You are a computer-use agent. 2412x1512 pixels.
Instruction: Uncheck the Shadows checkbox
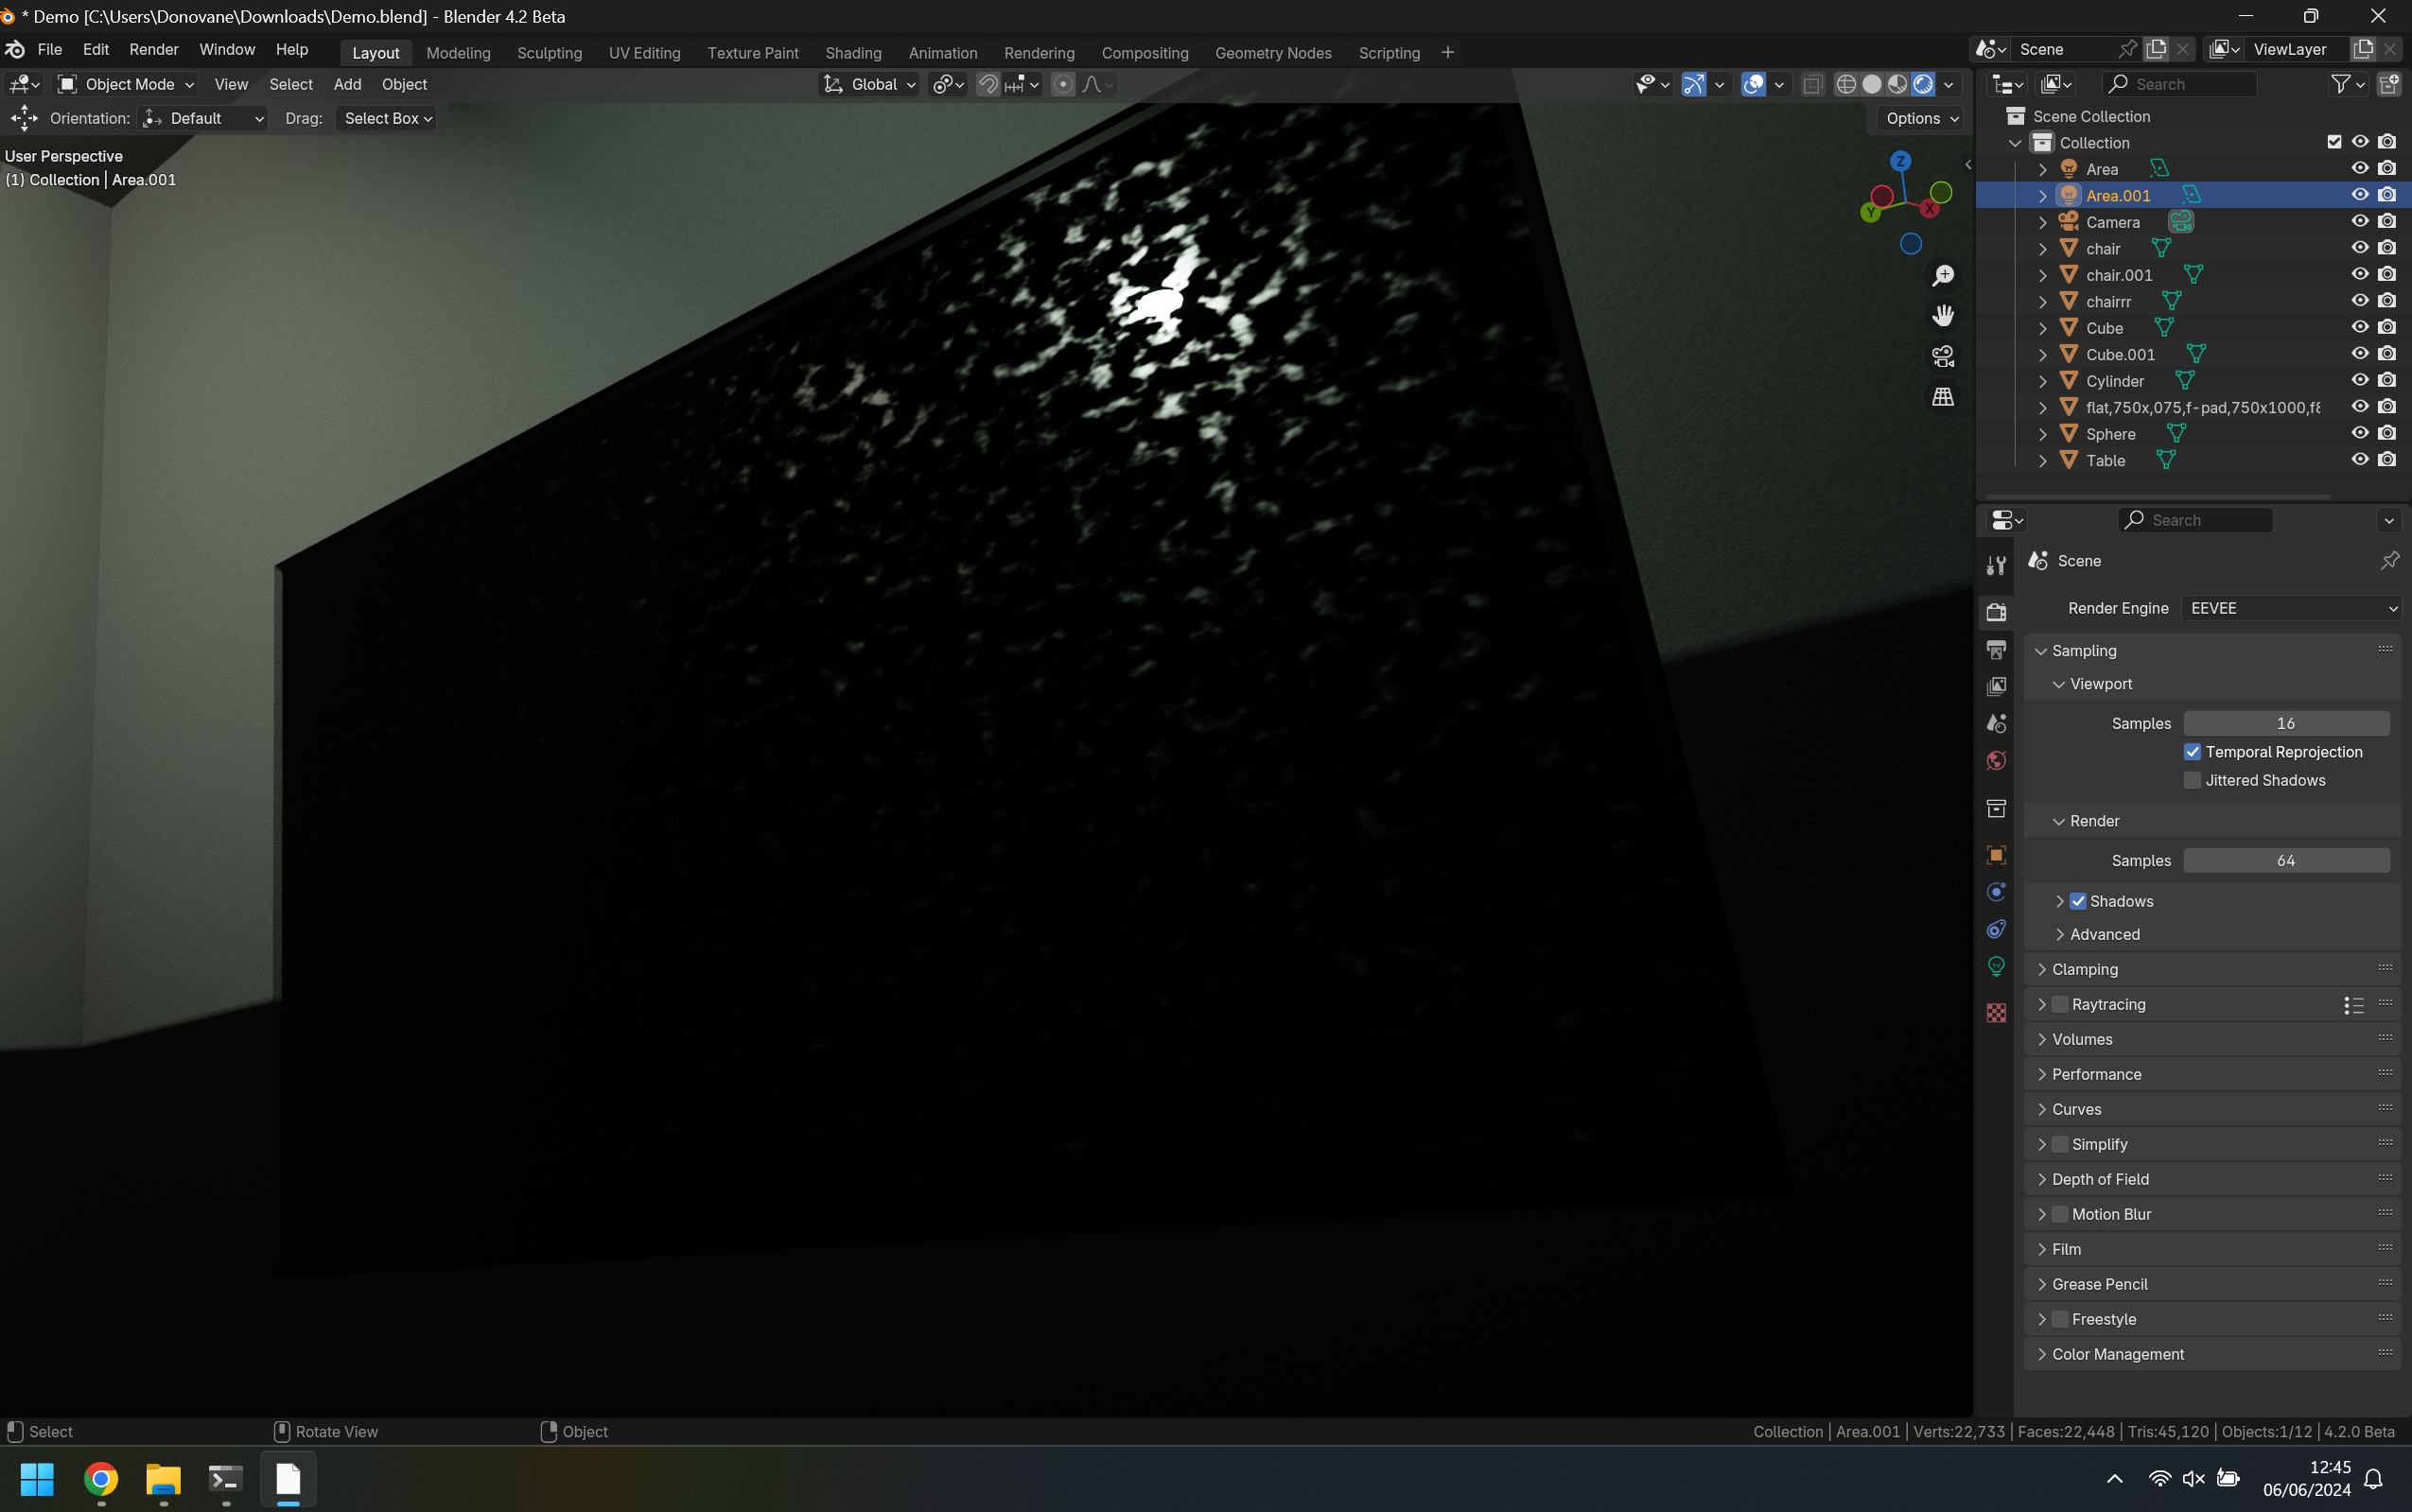click(x=2078, y=901)
